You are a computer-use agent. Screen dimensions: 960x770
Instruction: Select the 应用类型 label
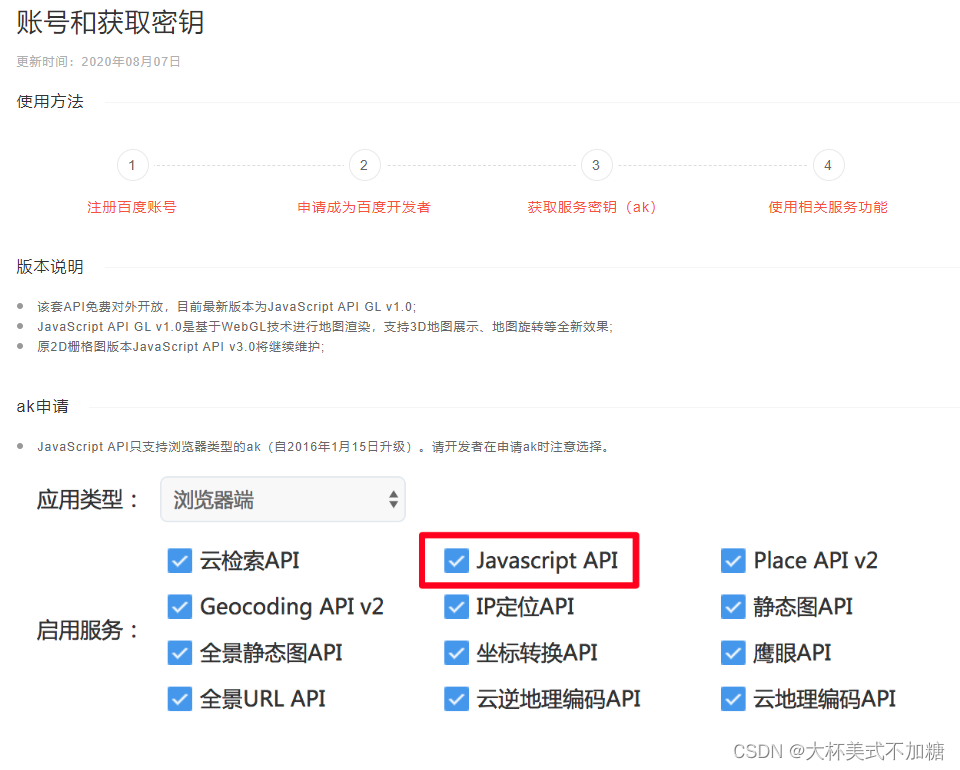click(x=88, y=499)
